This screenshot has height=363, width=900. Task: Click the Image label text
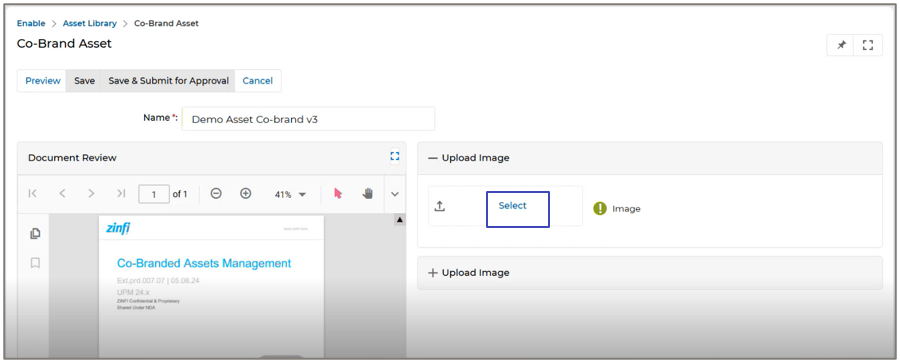click(x=626, y=209)
